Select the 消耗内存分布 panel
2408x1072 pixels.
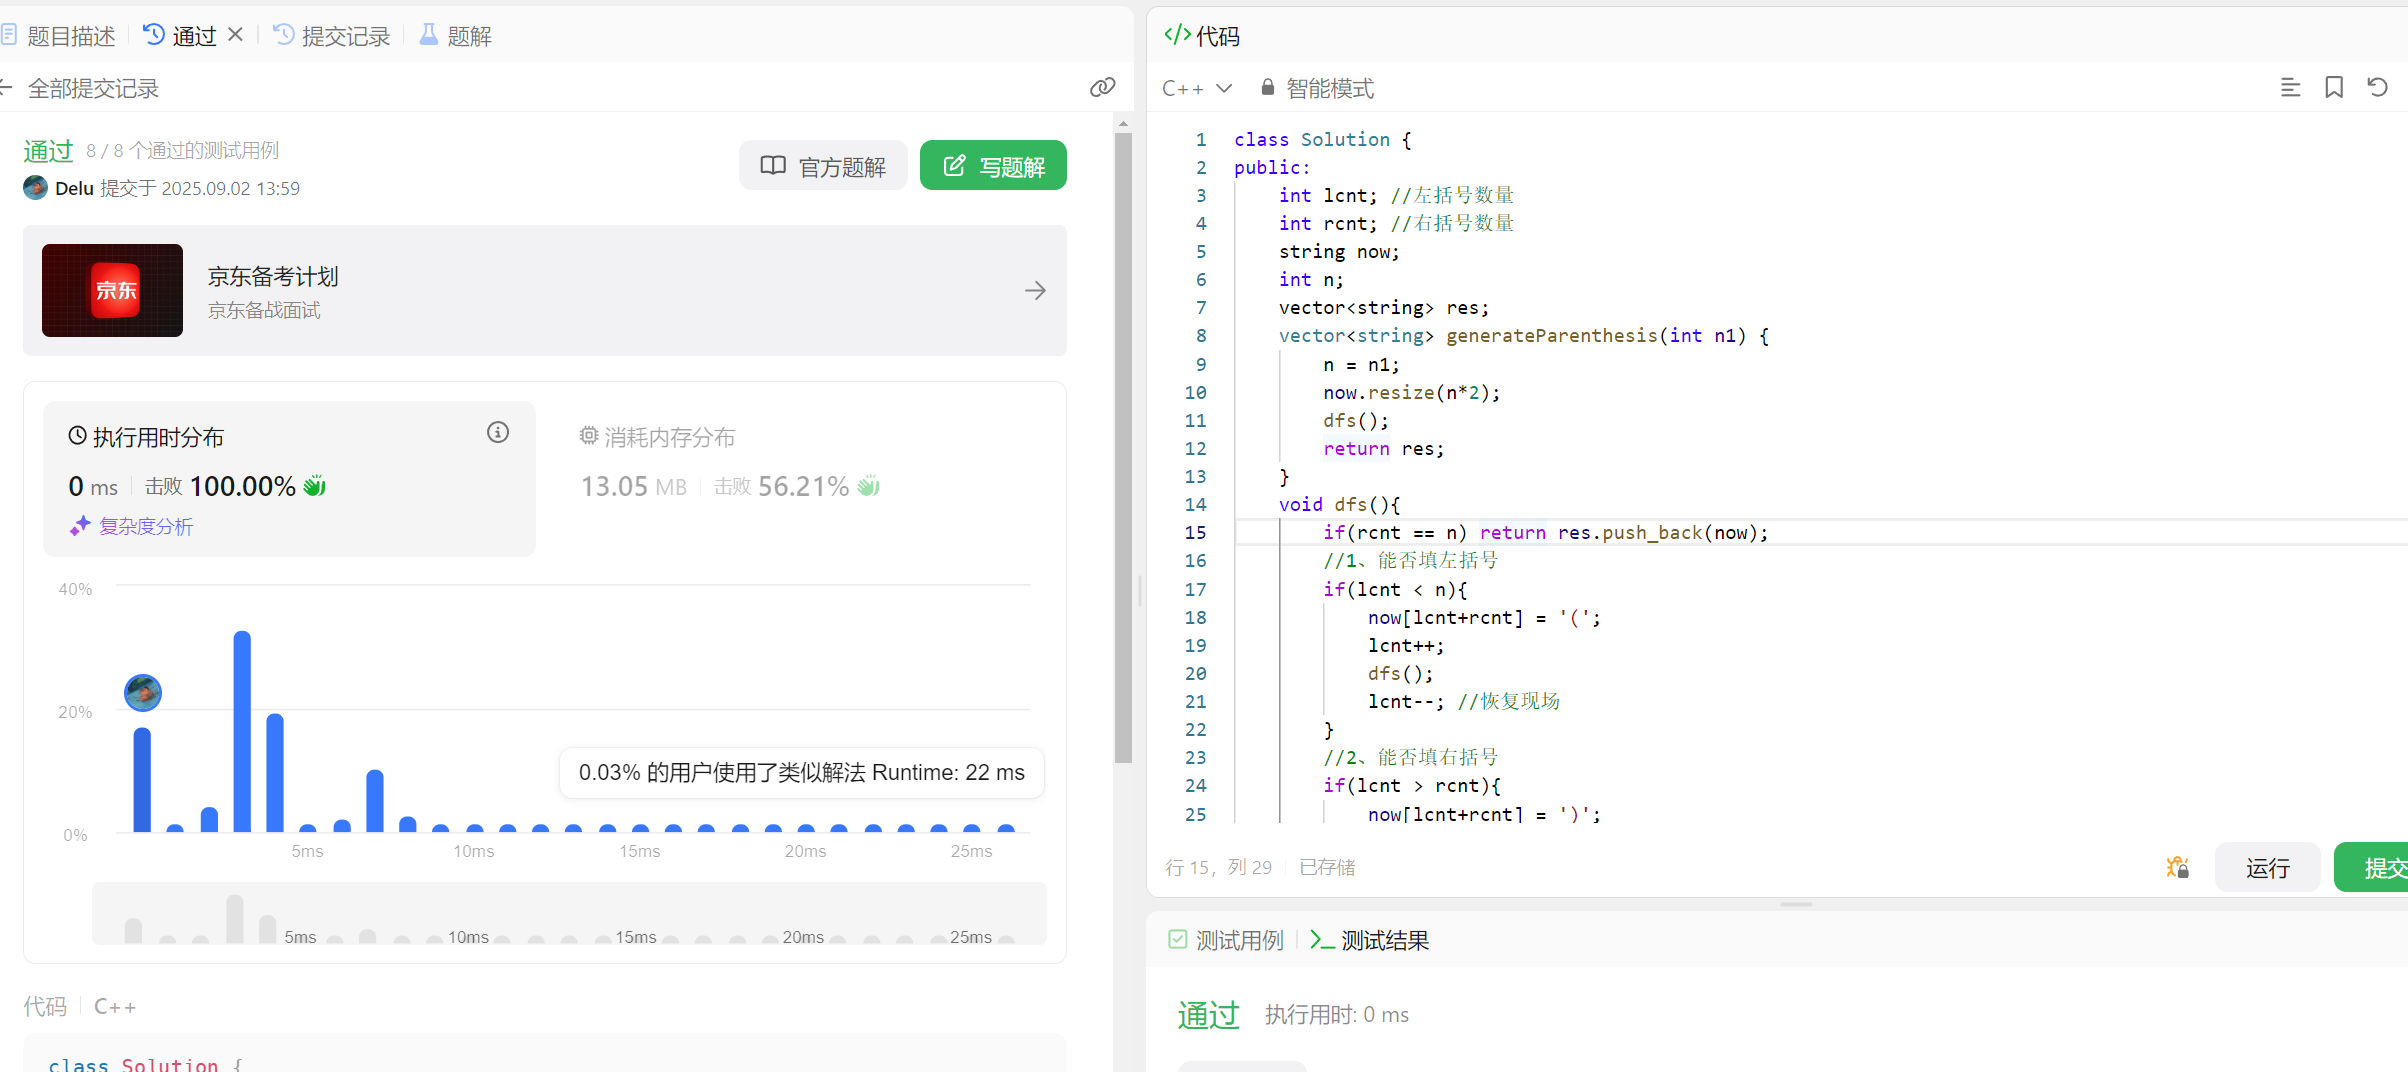(x=800, y=478)
